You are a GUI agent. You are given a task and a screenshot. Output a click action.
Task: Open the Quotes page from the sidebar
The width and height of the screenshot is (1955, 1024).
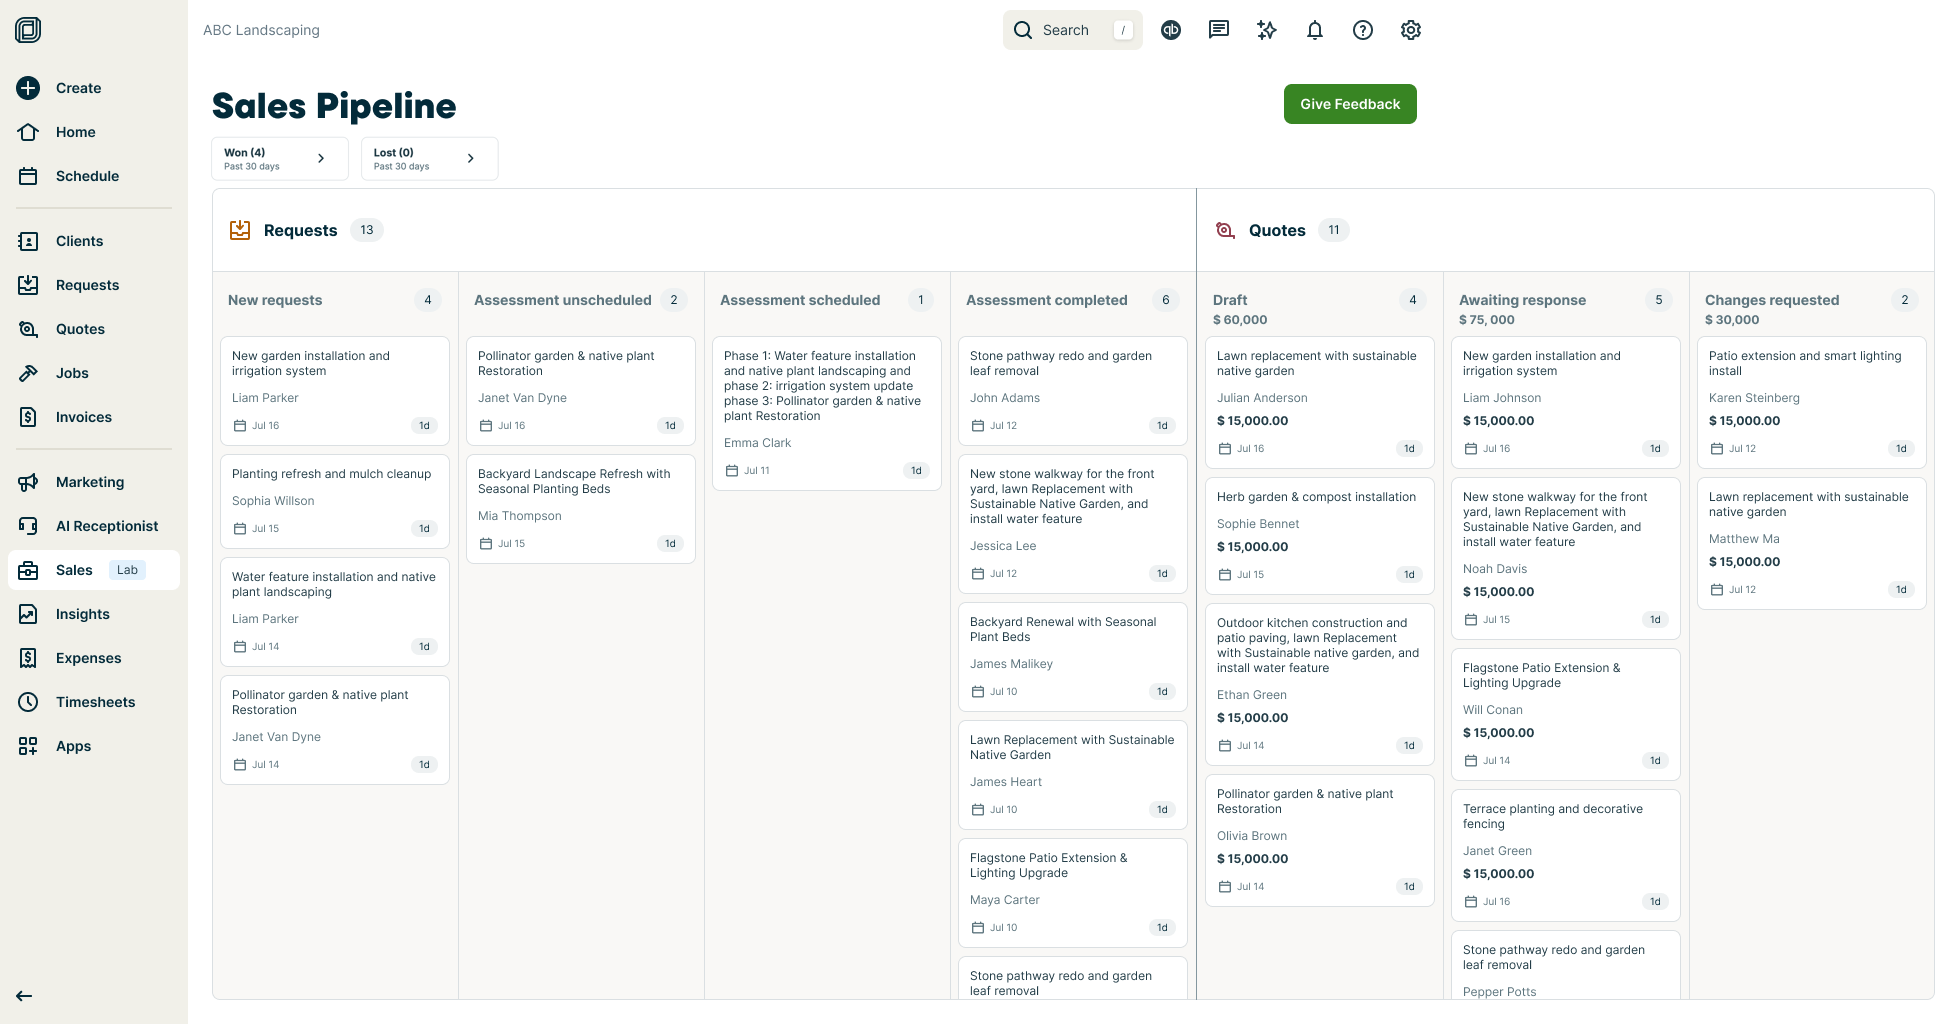79,329
